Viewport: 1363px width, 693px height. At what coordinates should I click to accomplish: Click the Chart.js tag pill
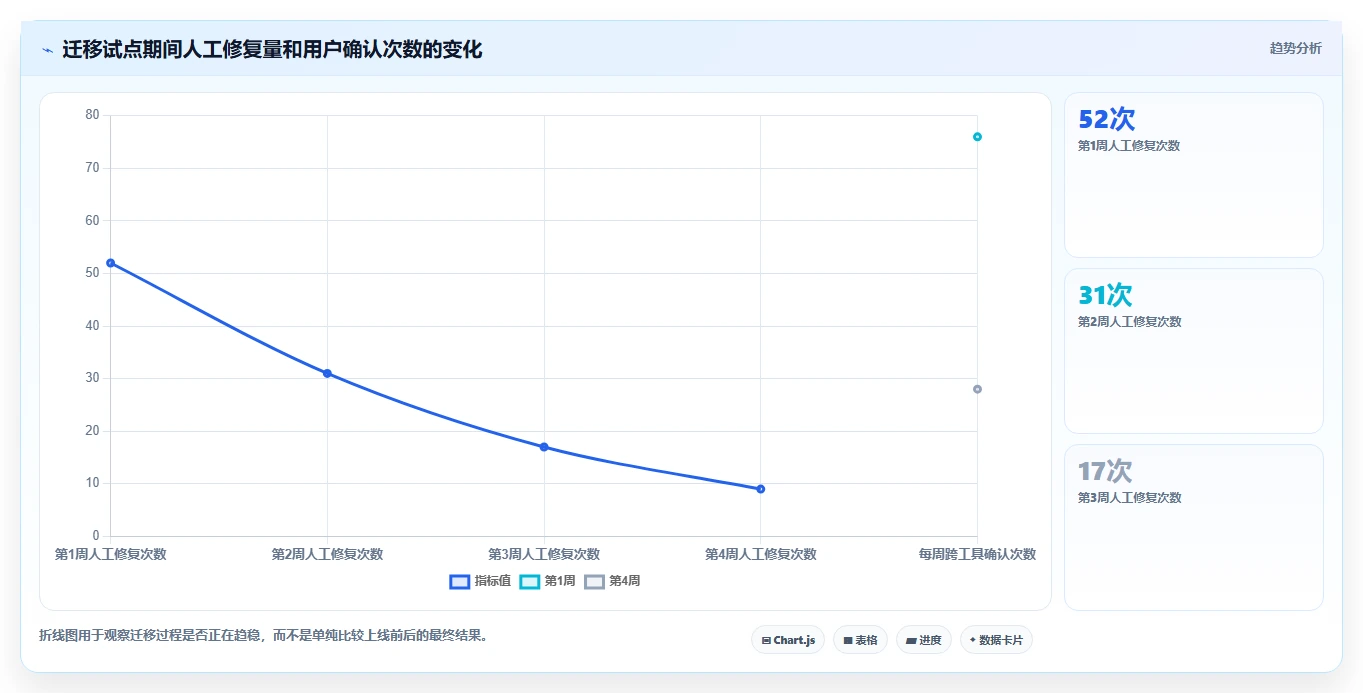click(788, 640)
